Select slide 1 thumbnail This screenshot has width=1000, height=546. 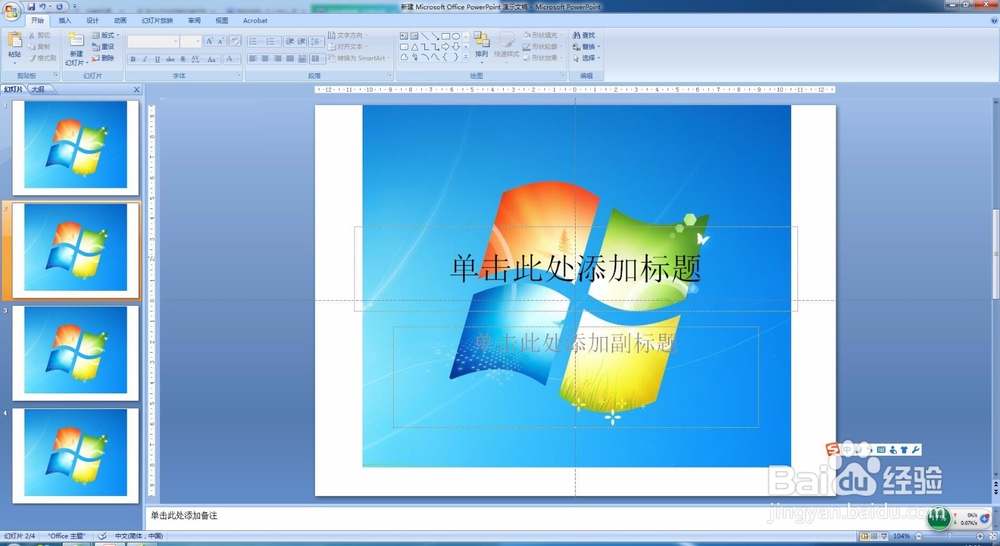75,147
